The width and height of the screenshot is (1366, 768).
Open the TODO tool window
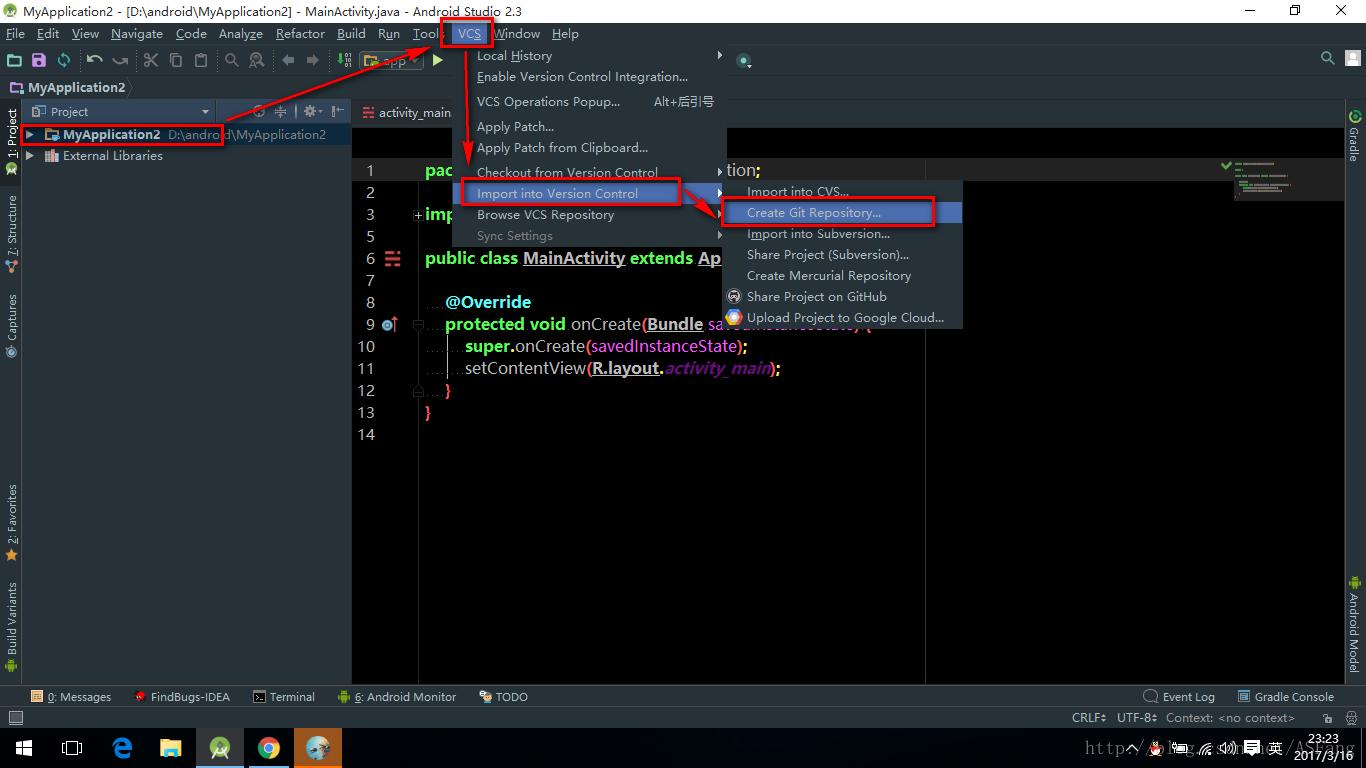[503, 697]
